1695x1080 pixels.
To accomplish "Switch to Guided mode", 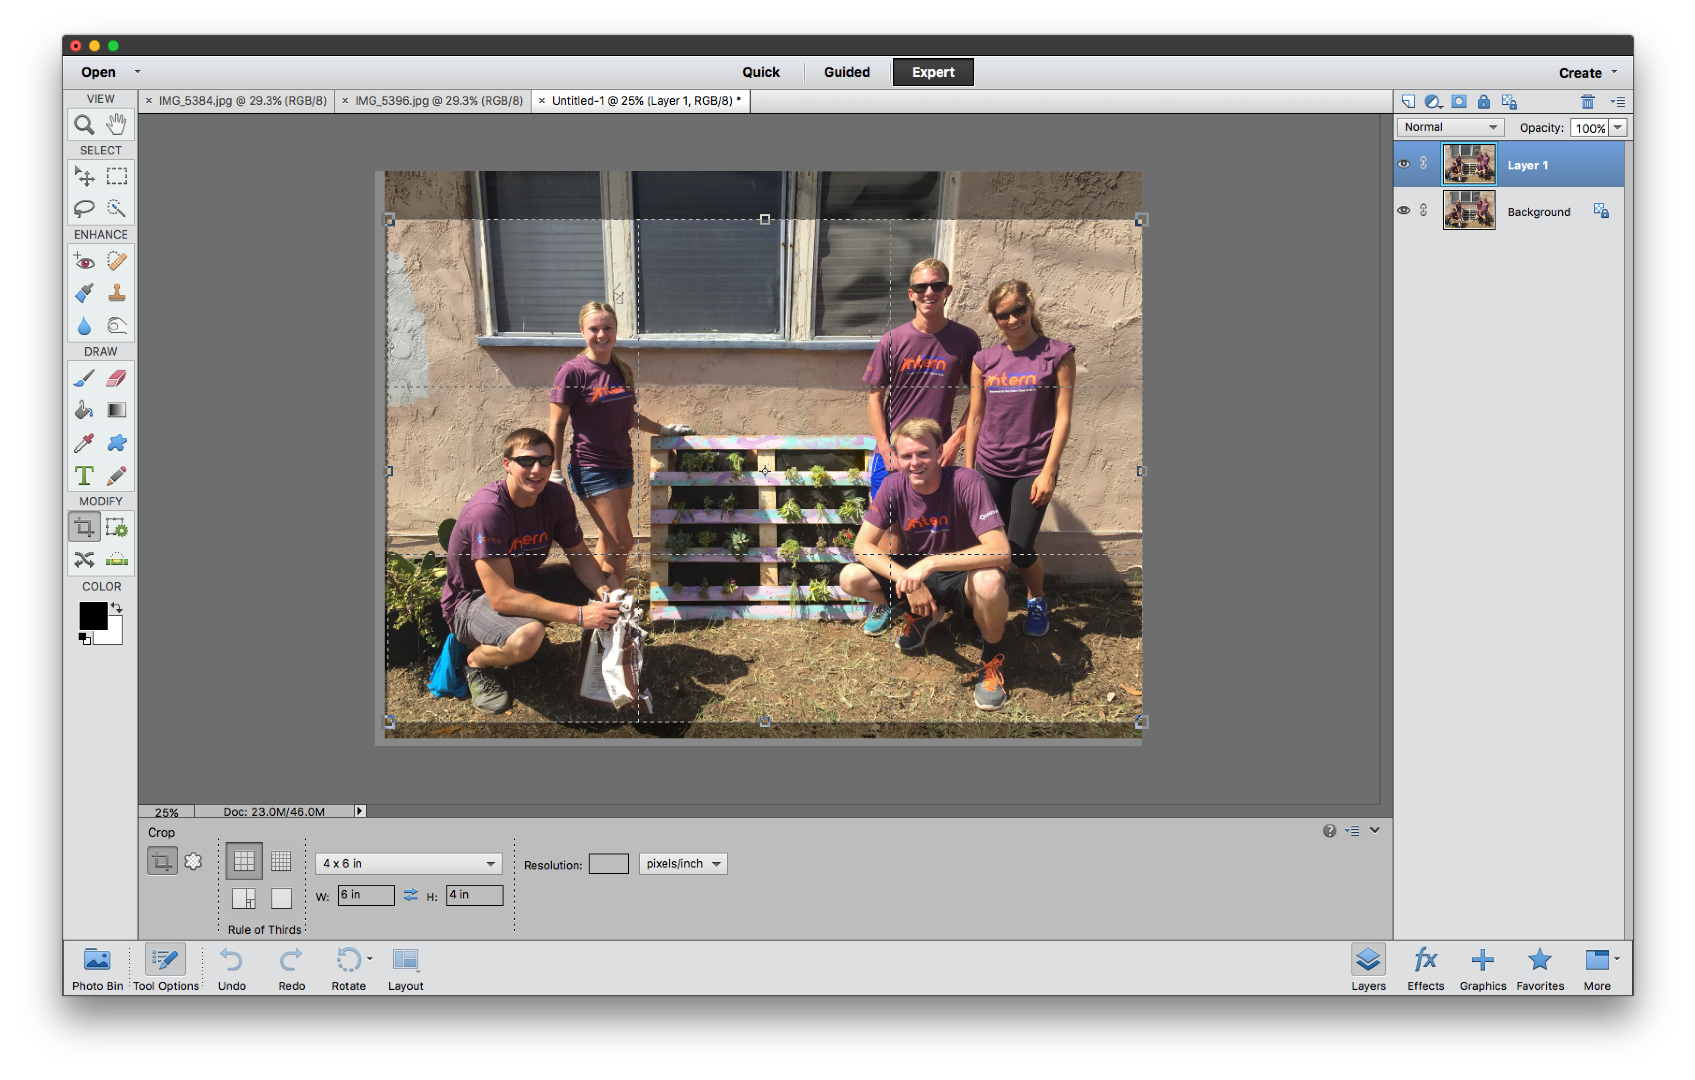I will [847, 72].
